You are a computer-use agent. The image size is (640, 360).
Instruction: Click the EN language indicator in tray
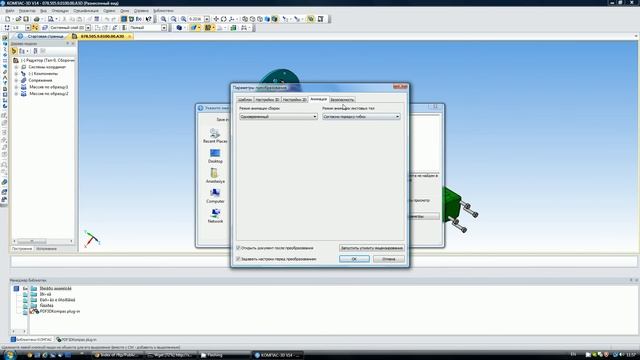point(573,354)
